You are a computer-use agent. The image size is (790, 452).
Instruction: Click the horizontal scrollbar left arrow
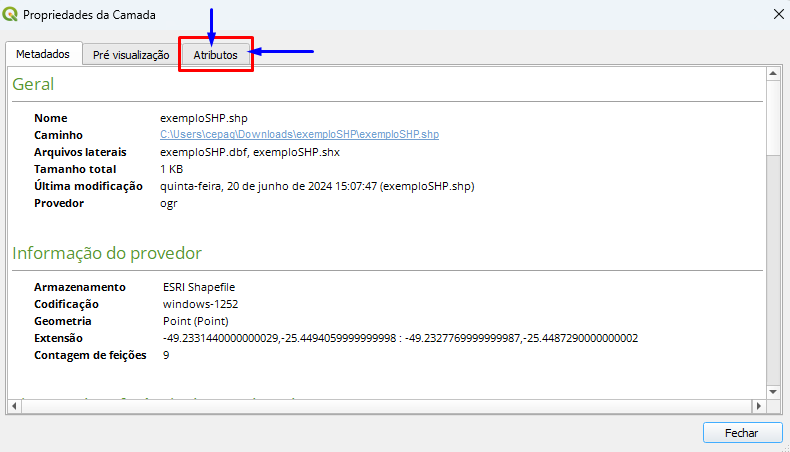point(14,406)
